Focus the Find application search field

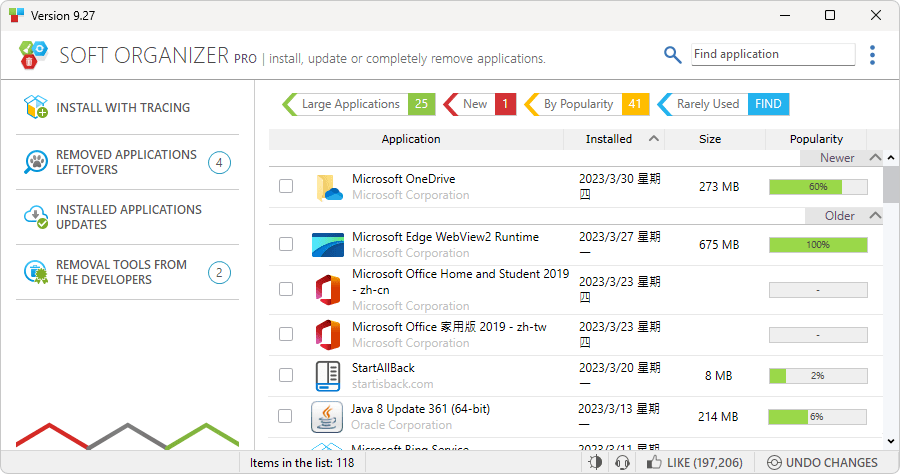tap(773, 54)
